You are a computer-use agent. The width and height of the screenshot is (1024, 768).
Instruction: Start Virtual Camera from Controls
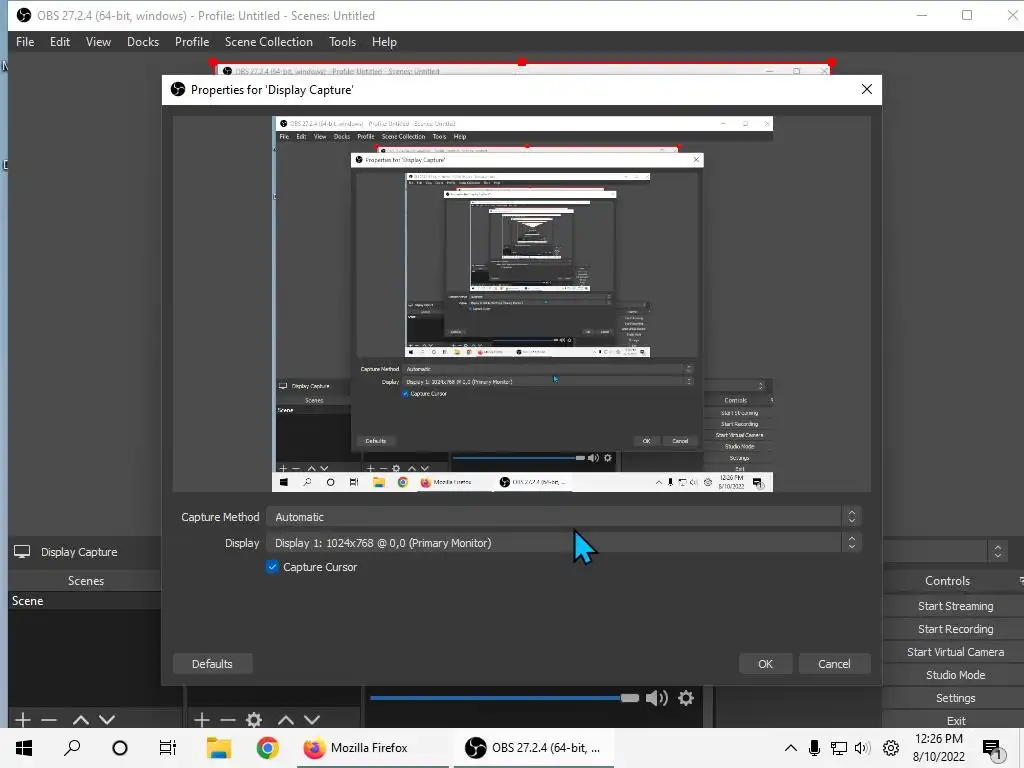point(955,652)
